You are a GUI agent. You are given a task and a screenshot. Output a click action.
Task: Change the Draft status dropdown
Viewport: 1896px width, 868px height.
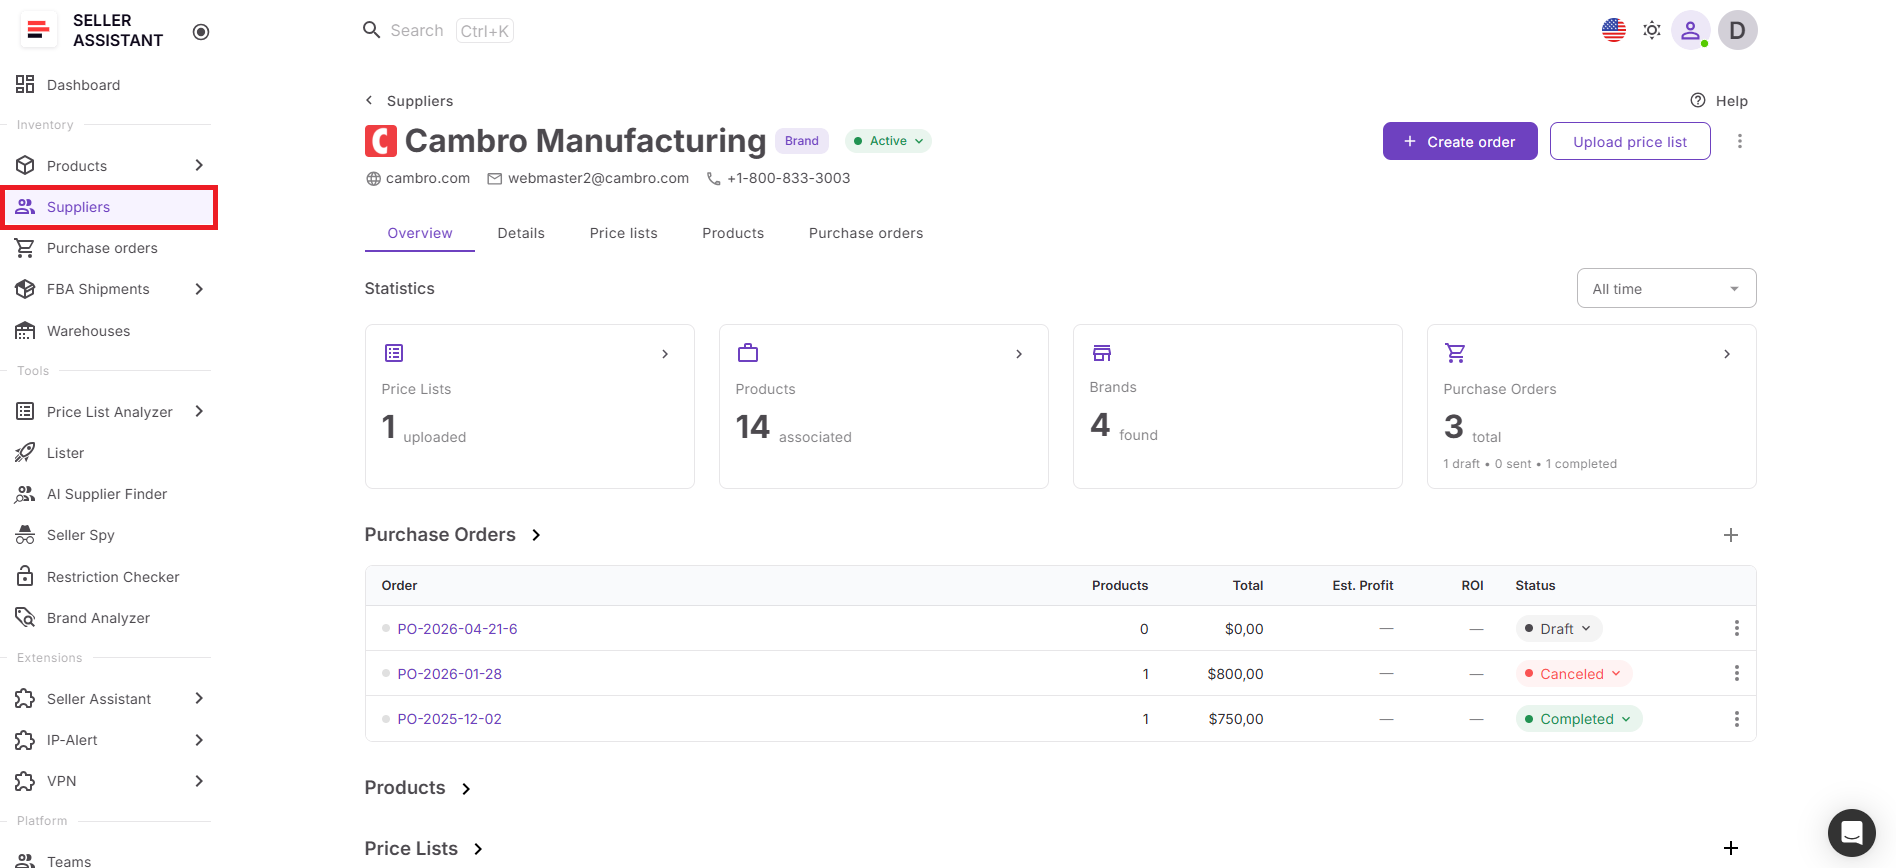coord(1558,629)
